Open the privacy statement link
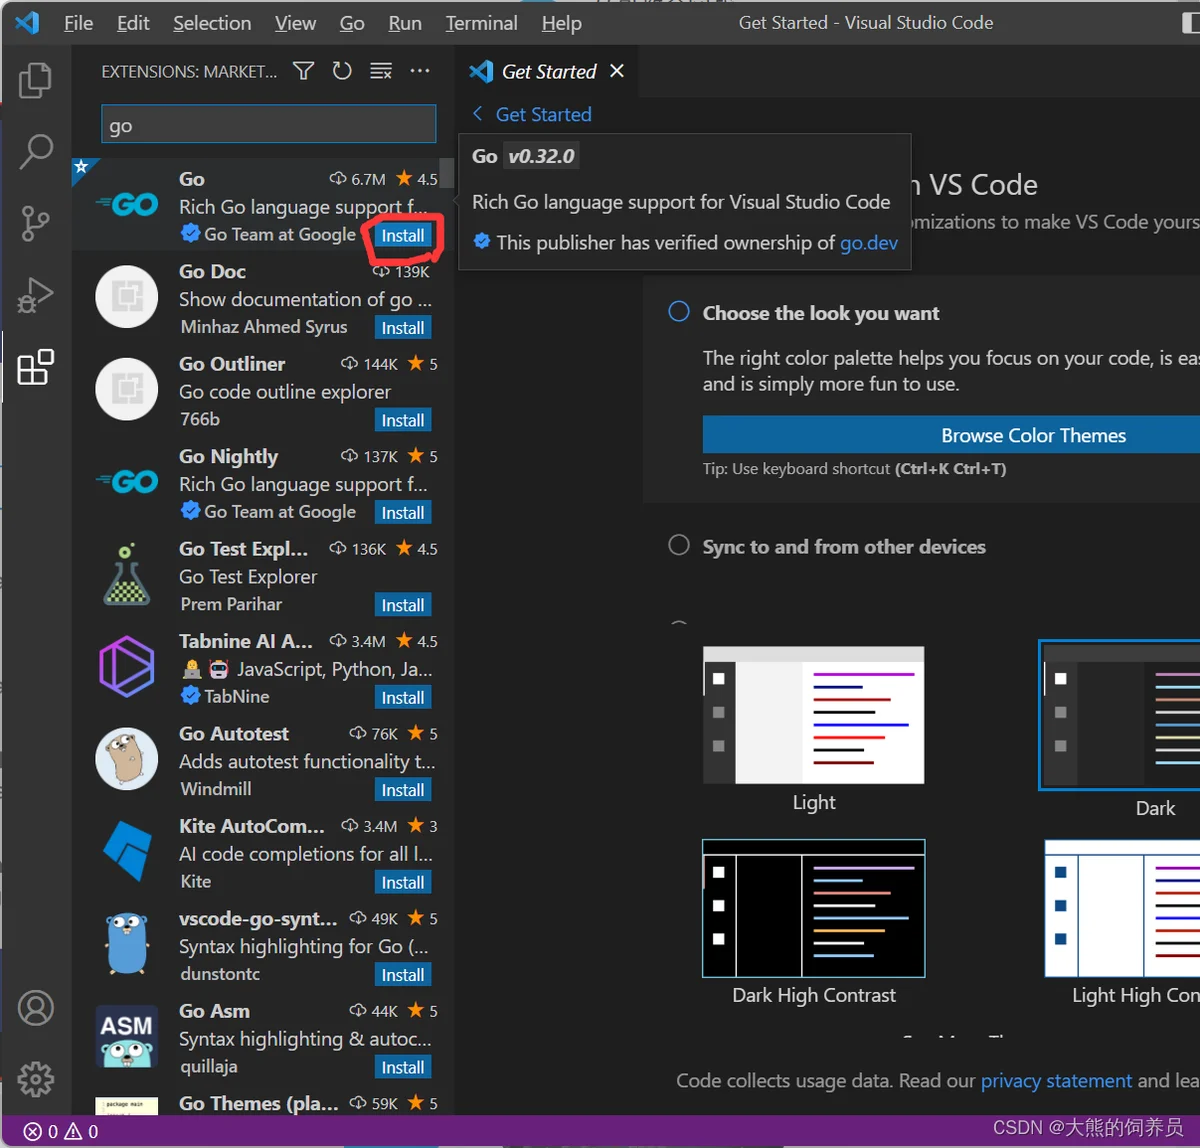1200x1148 pixels. (x=1056, y=1080)
